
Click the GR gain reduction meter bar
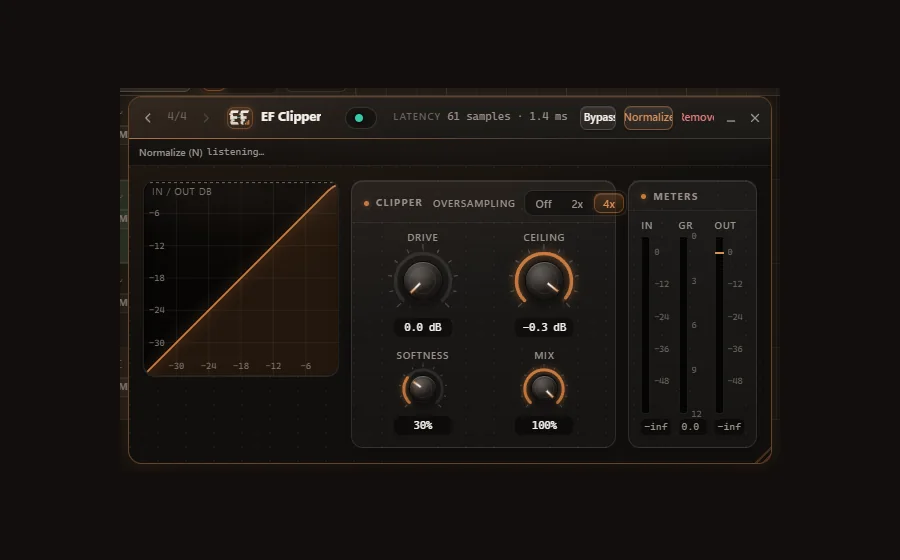pyautogui.click(x=684, y=325)
